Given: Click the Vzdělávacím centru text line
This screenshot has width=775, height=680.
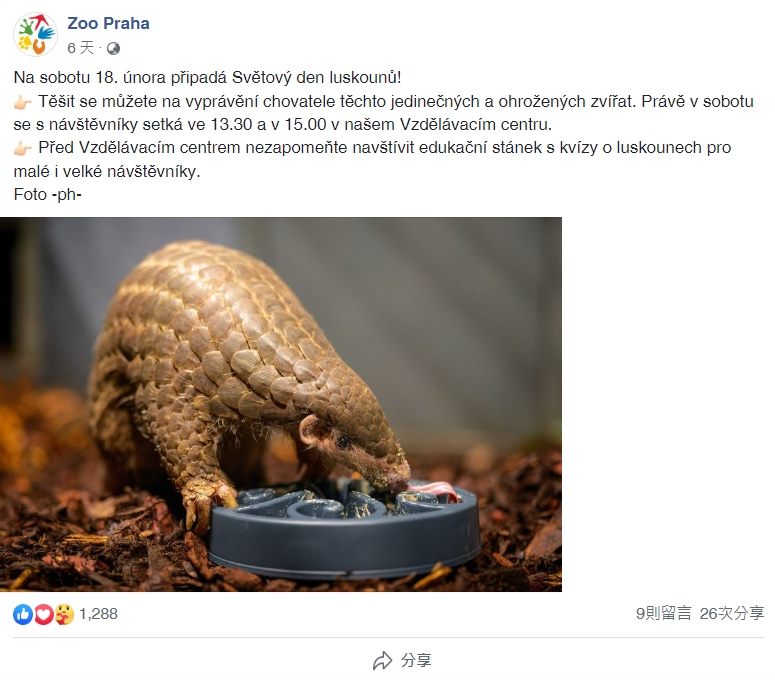Looking at the screenshot, I should coord(475,125).
